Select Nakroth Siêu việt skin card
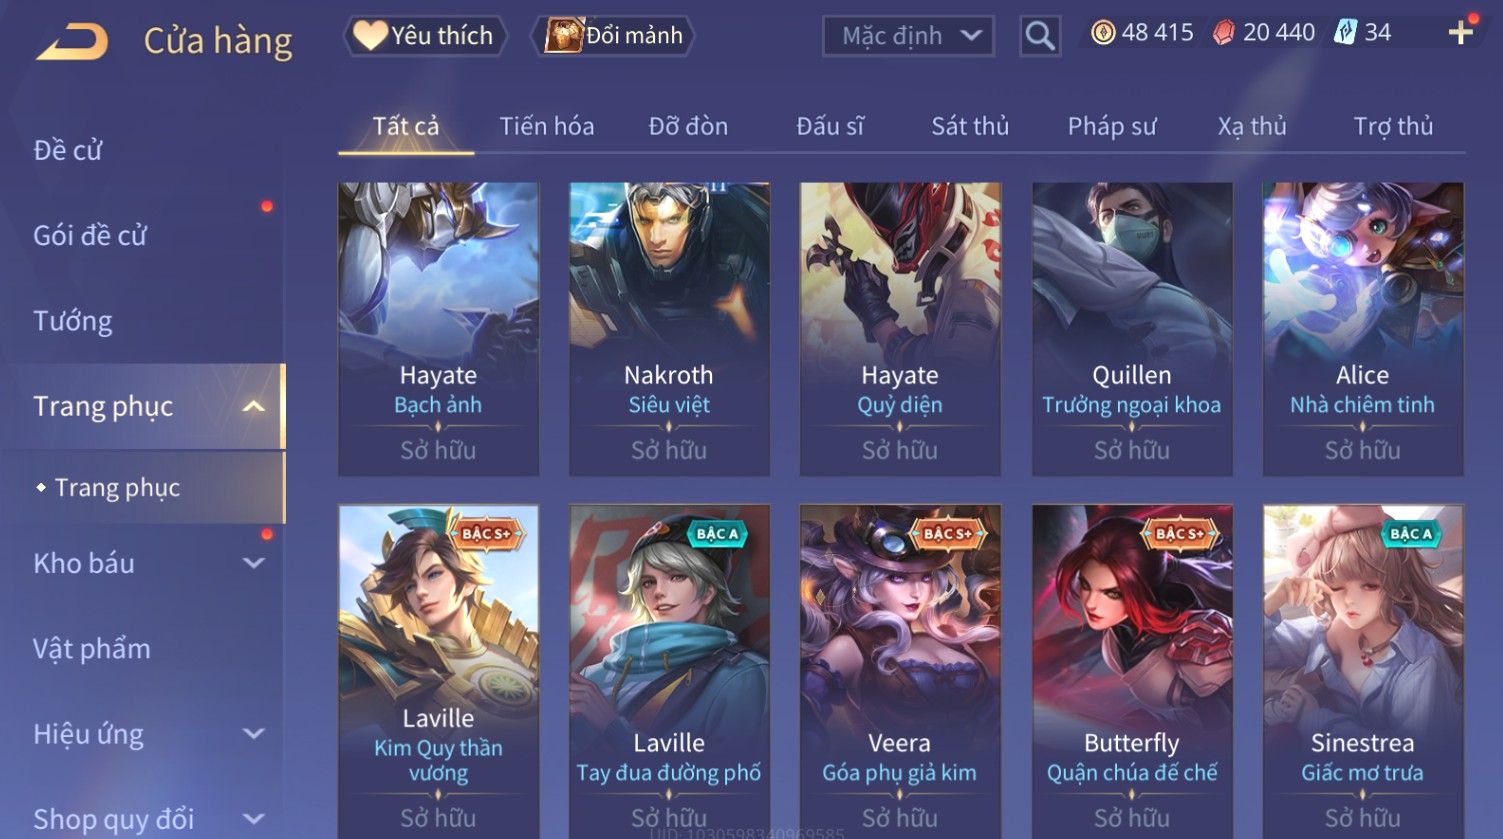 coord(669,329)
